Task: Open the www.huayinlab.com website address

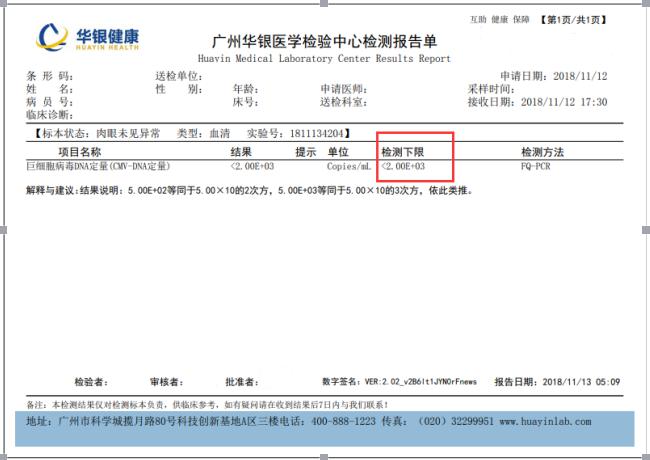Action: (x=546, y=421)
